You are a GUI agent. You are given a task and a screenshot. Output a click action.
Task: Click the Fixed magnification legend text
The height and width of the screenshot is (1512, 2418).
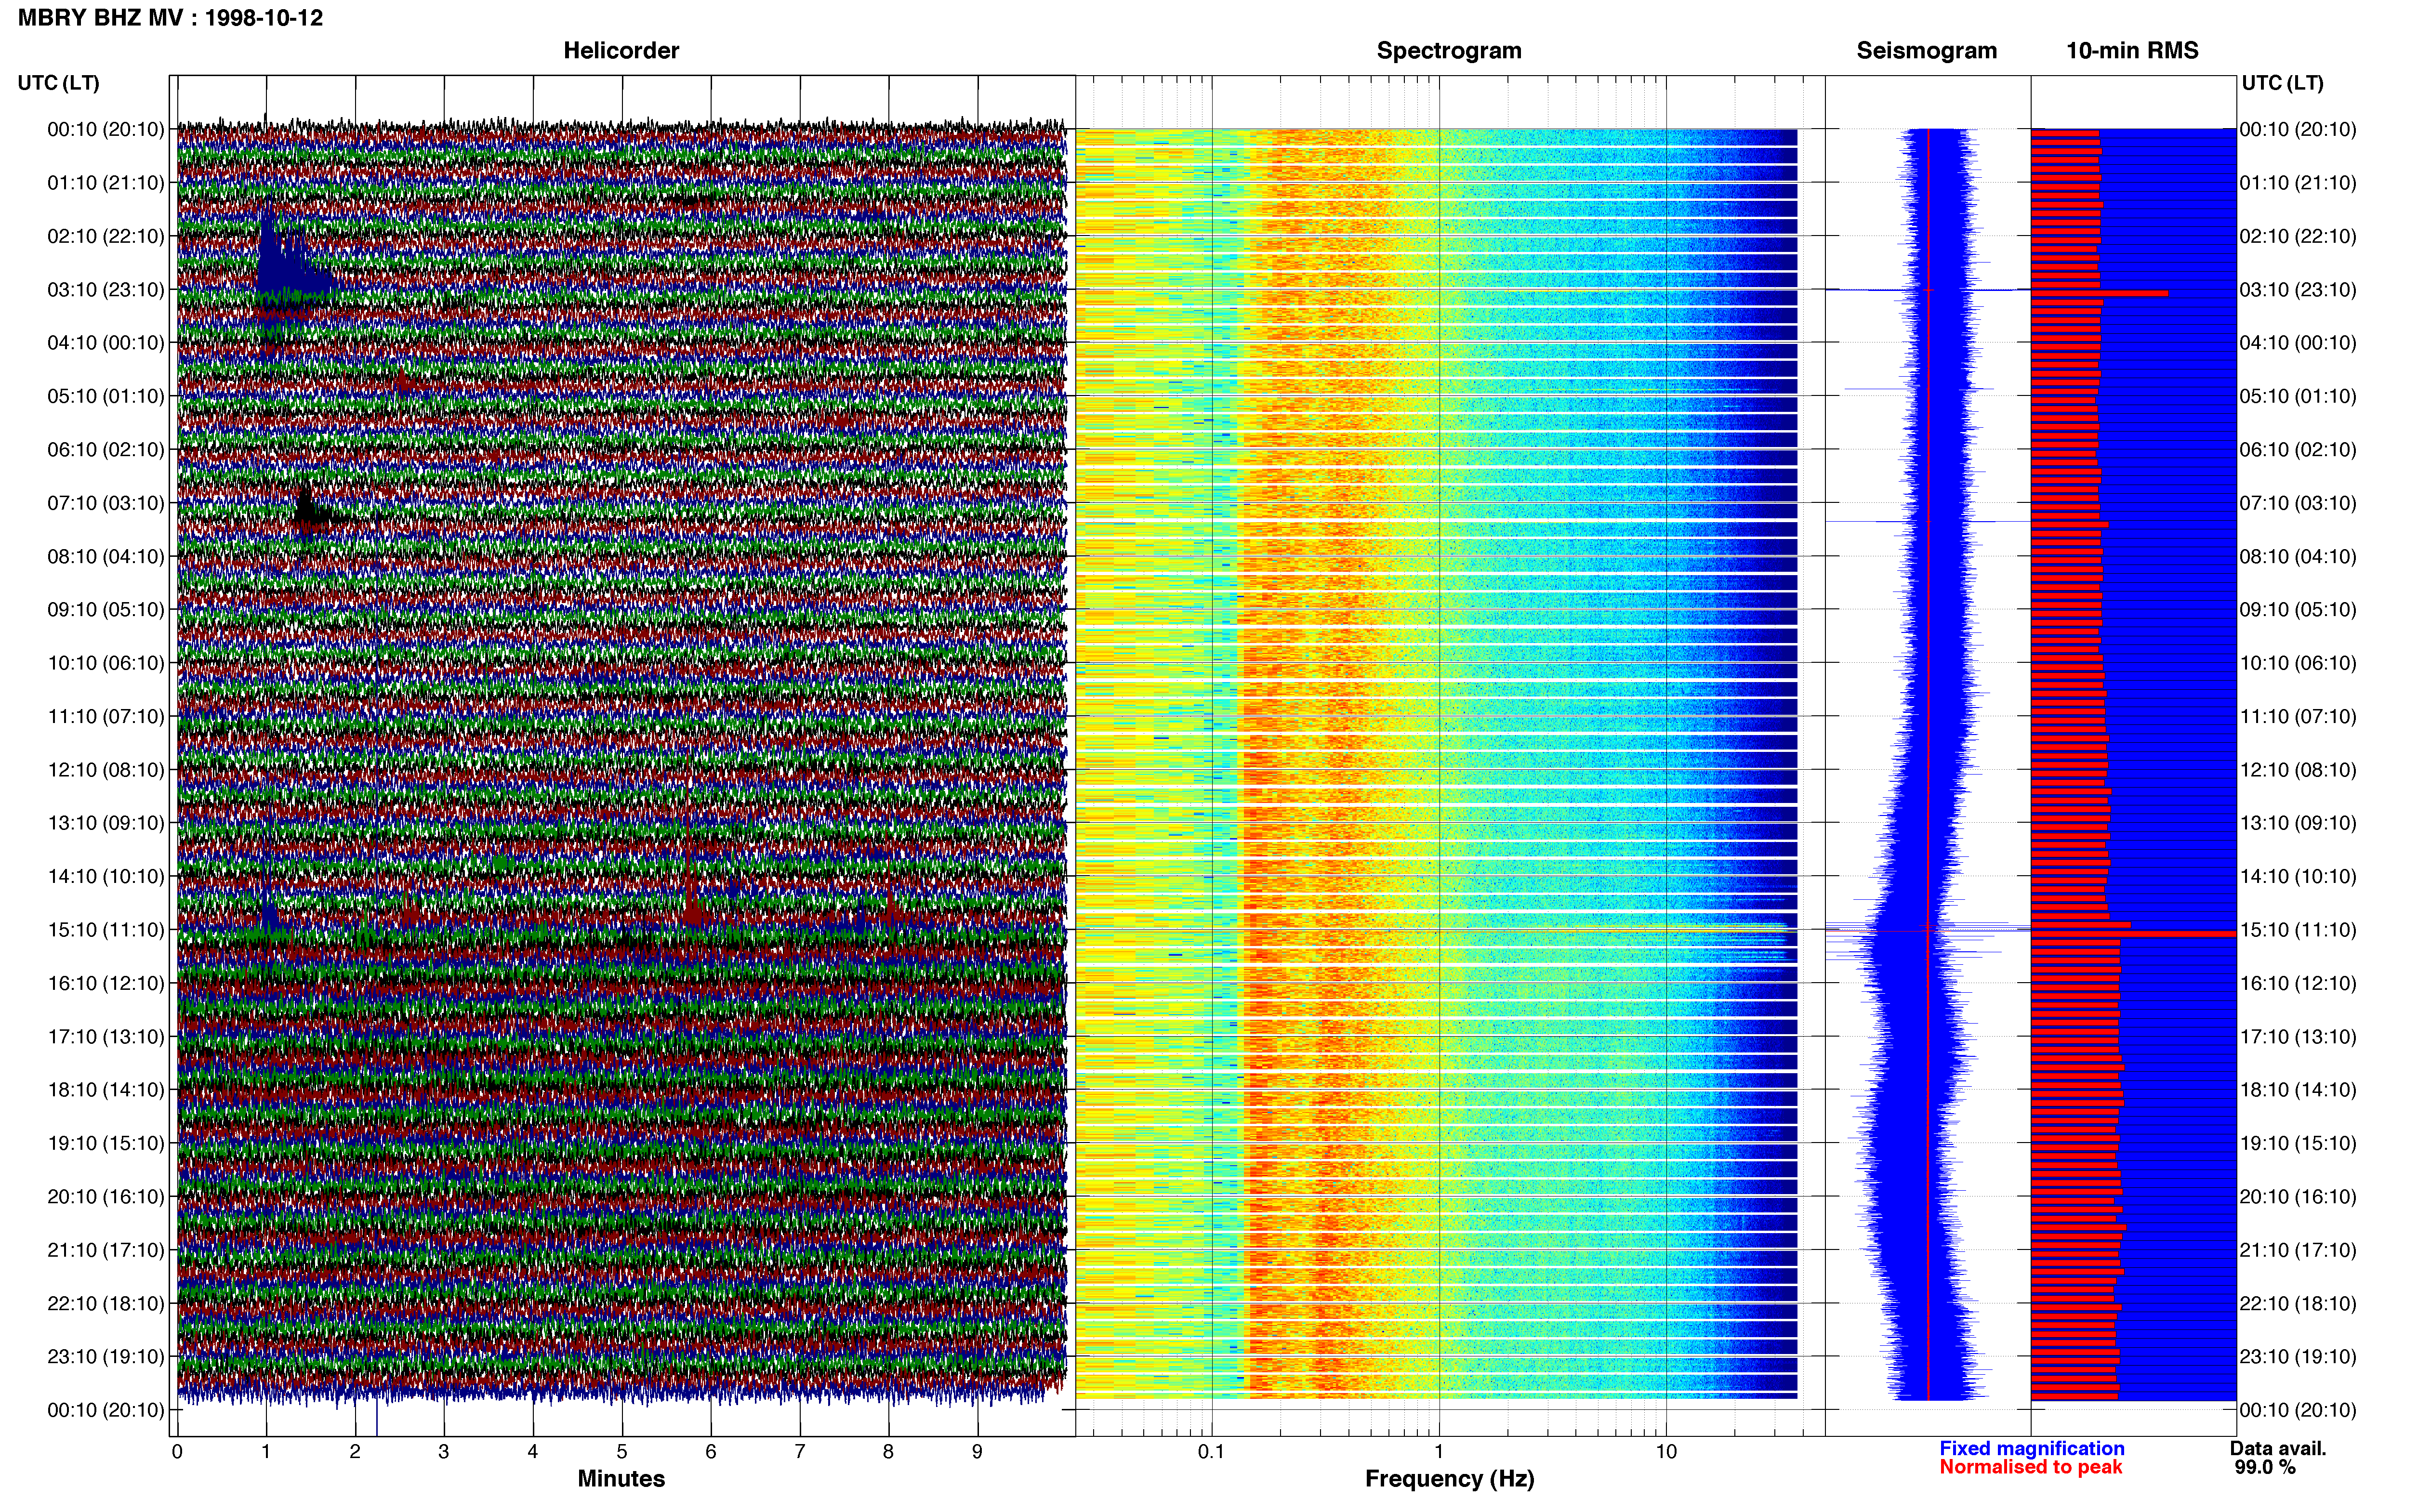point(2031,1448)
